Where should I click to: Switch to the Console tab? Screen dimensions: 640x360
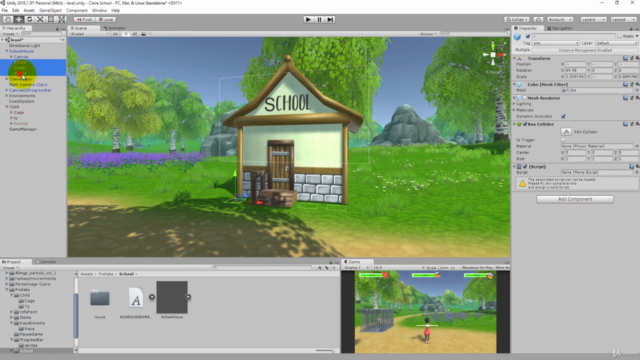pos(46,262)
